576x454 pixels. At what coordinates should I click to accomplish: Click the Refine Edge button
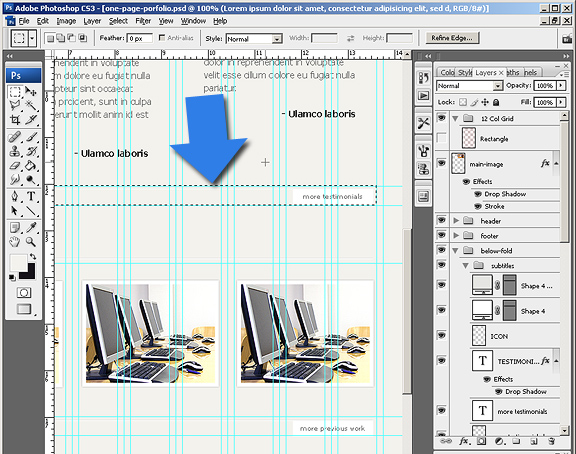pos(452,37)
